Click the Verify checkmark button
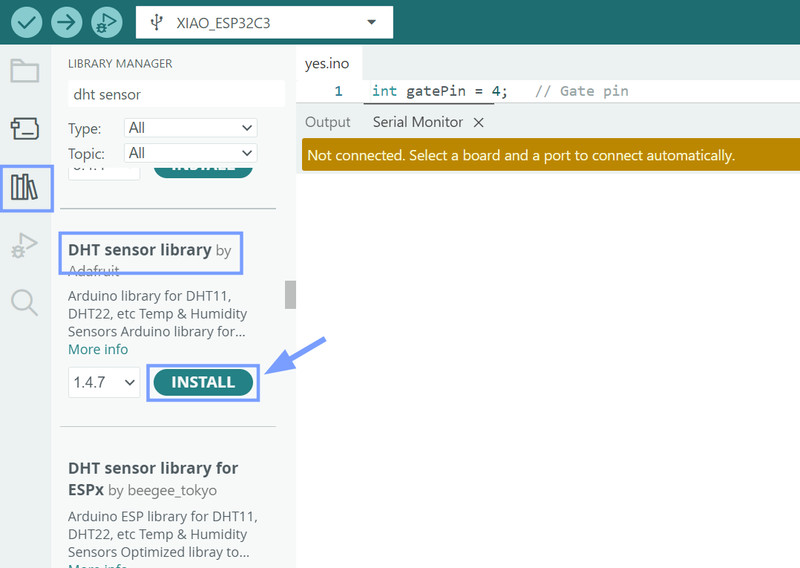800x568 pixels. click(27, 22)
